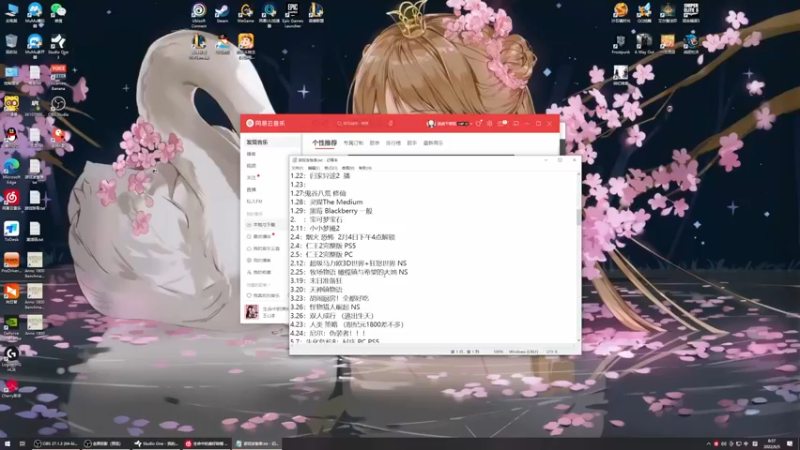Open the 查看 menu in Notepad
This screenshot has height=450, width=800.
click(x=348, y=168)
